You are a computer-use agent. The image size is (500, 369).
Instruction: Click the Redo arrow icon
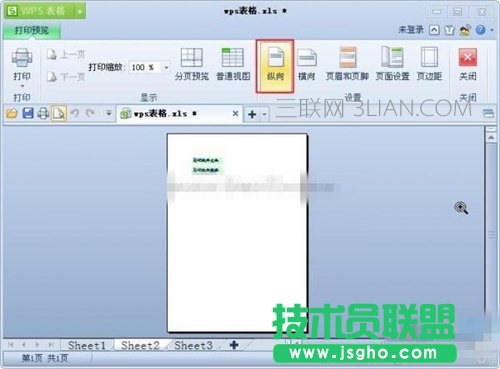point(90,113)
